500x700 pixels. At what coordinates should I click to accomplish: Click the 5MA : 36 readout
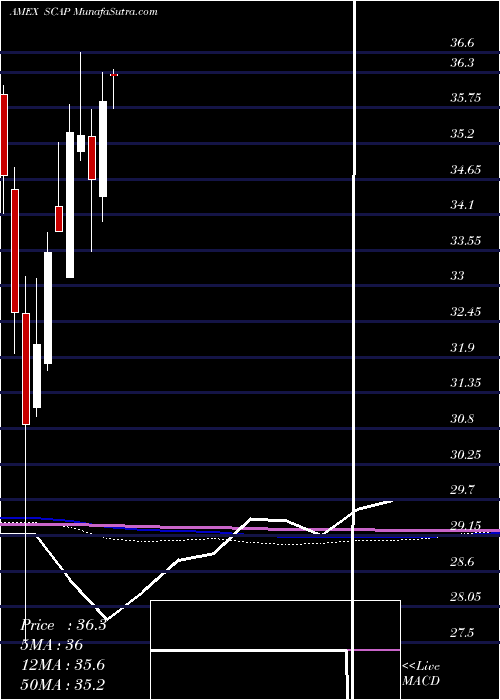(52, 645)
